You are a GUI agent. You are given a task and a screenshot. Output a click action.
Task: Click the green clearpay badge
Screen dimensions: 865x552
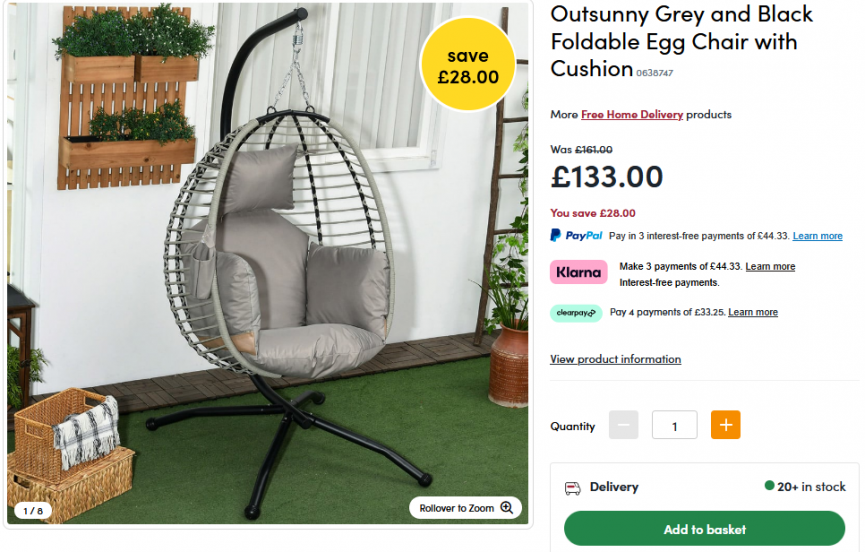coord(576,313)
